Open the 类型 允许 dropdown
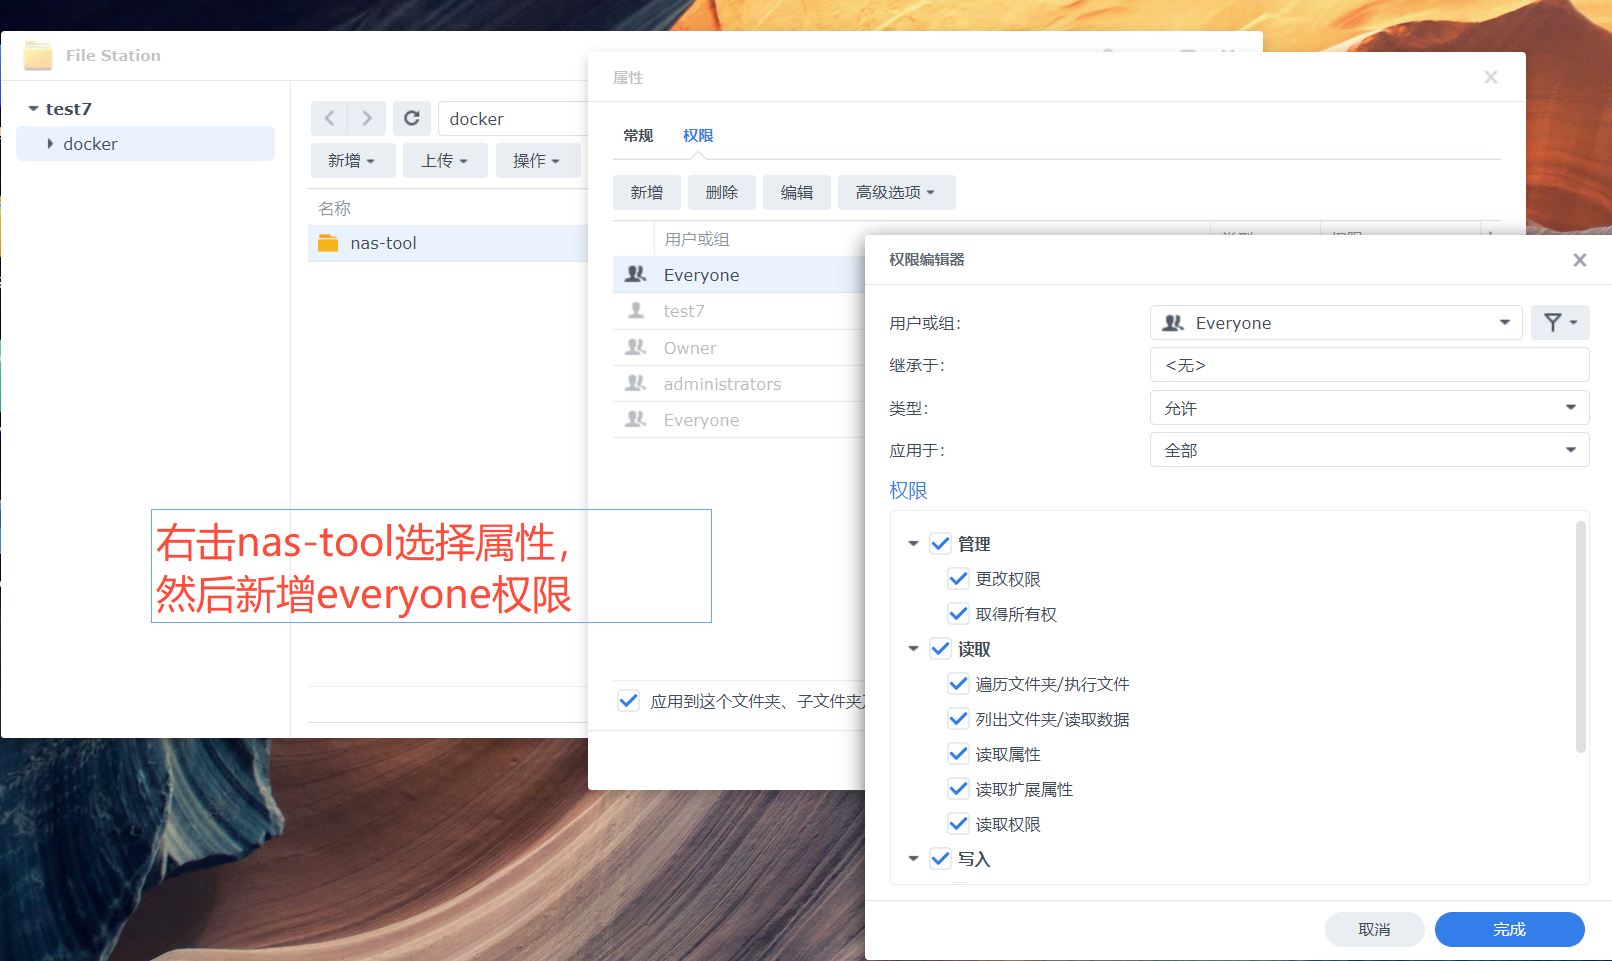The height and width of the screenshot is (961, 1612). click(1369, 407)
